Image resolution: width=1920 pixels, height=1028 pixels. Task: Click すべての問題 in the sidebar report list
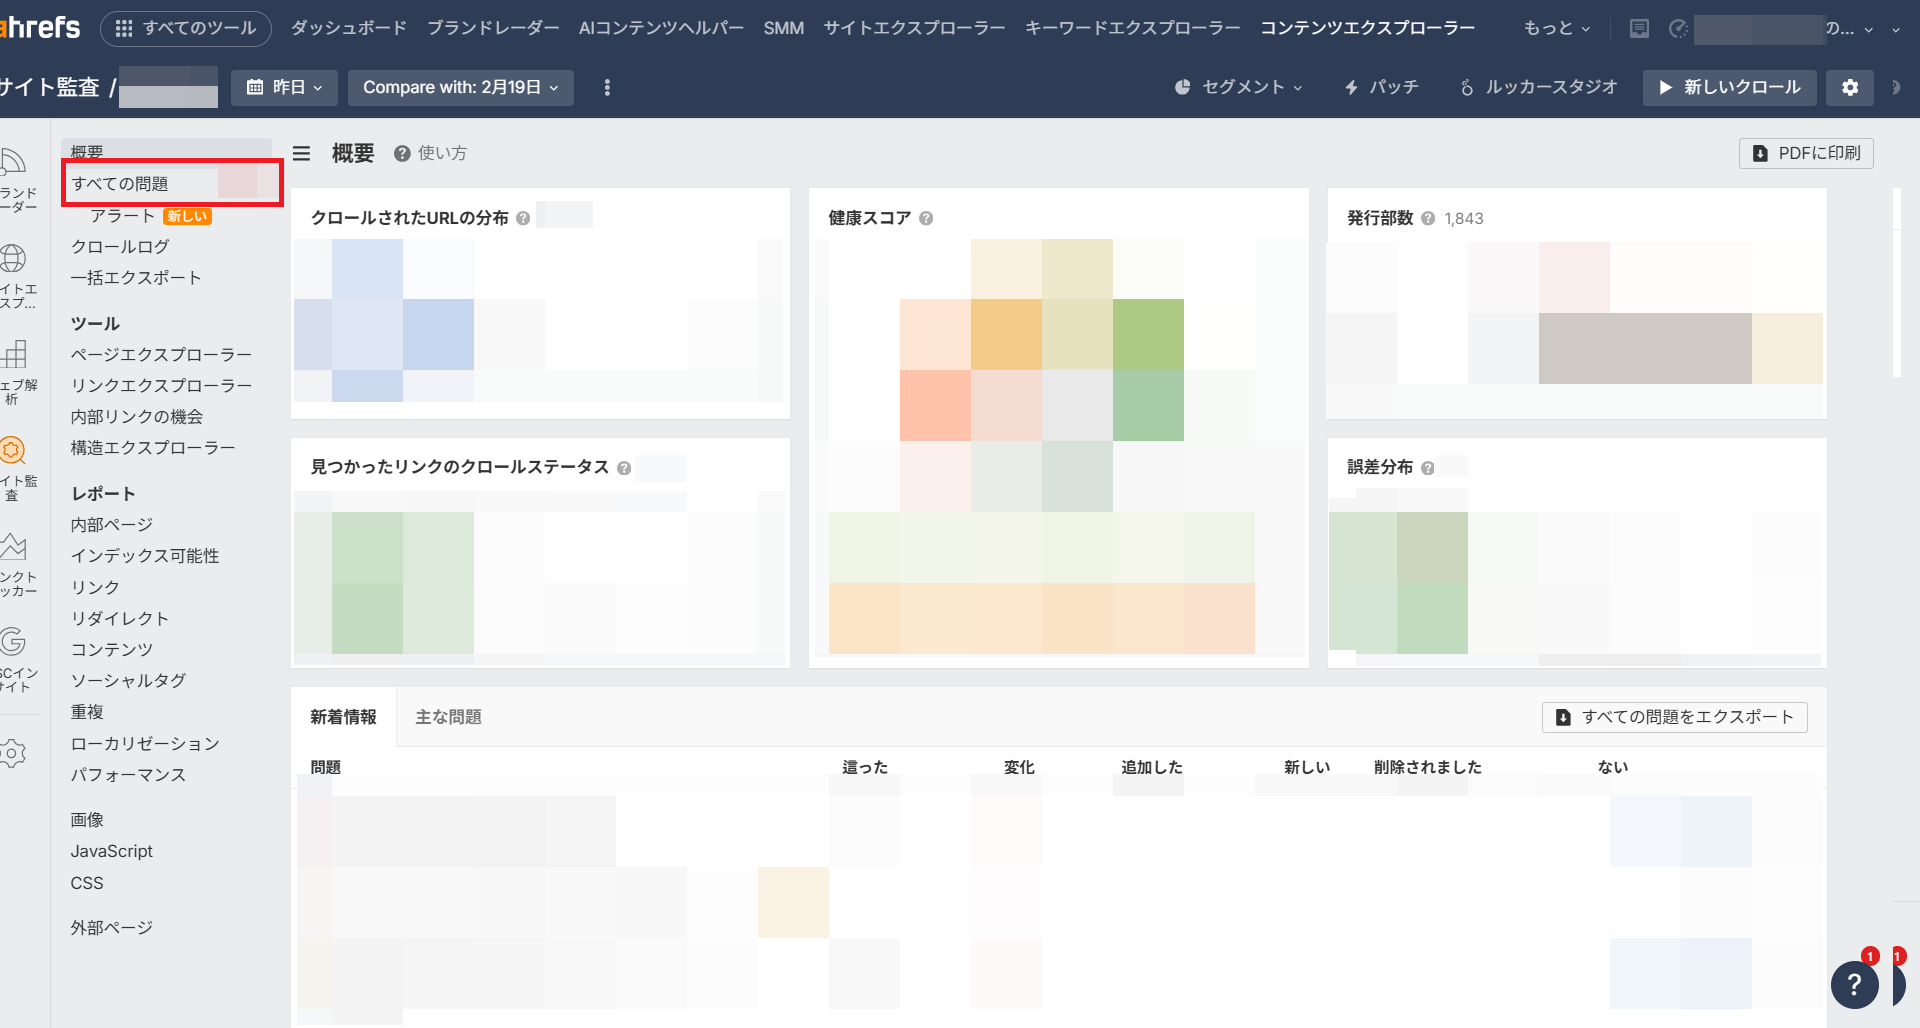(120, 183)
